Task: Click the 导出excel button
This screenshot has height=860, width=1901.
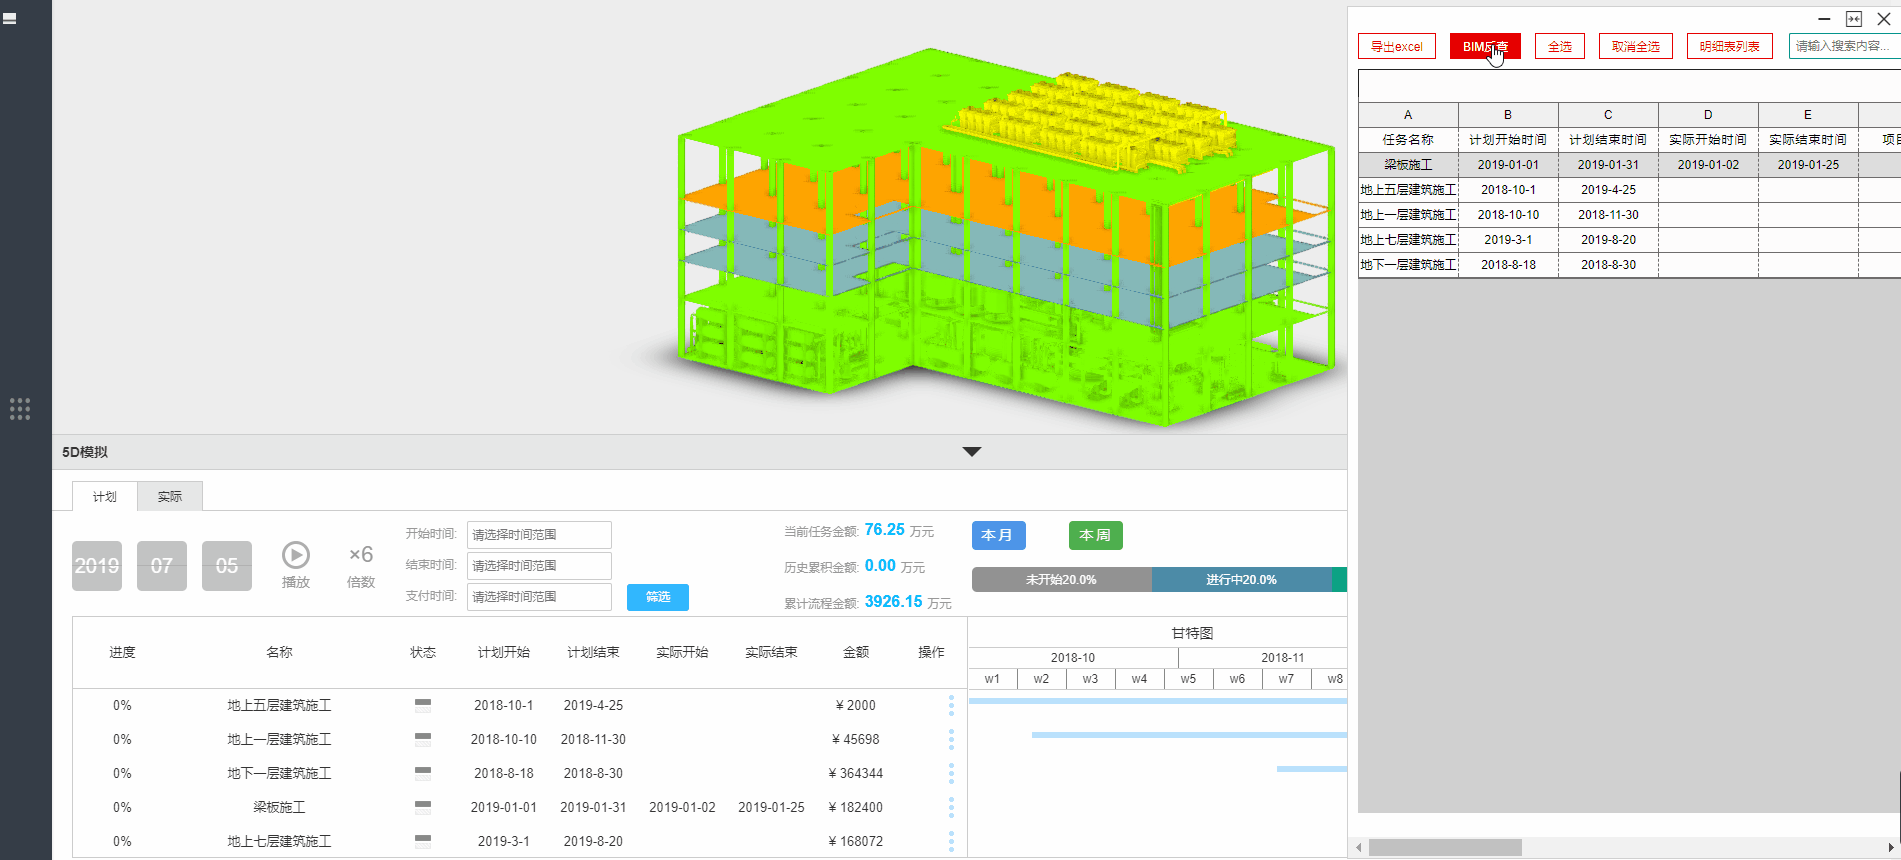Action: pyautogui.click(x=1396, y=47)
